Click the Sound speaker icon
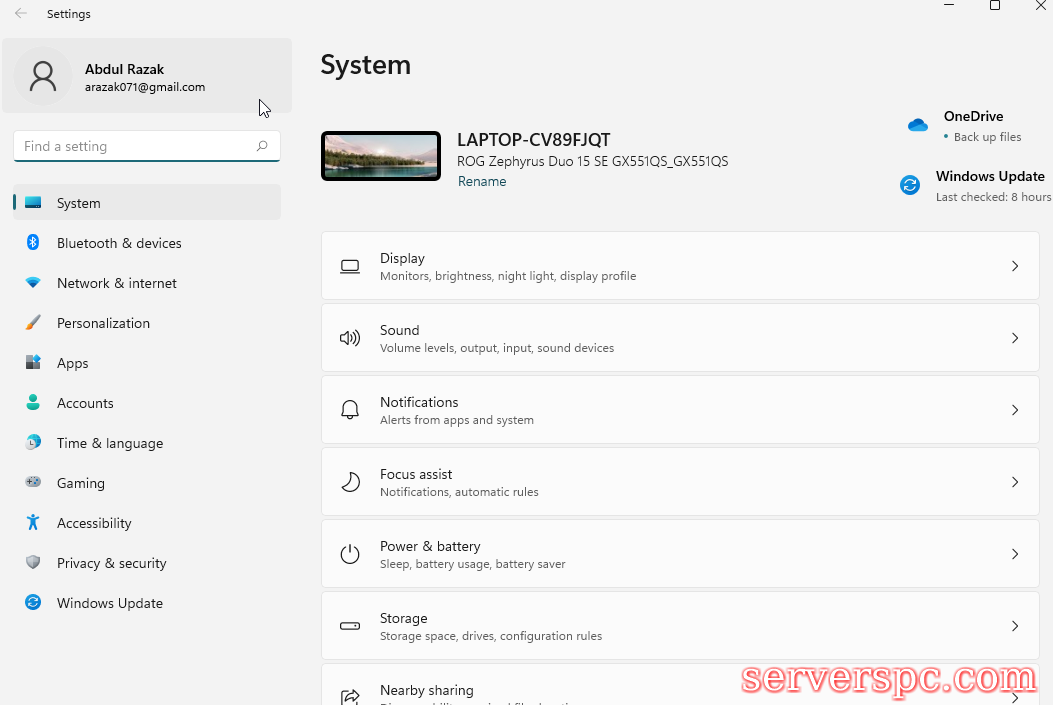 coord(350,338)
